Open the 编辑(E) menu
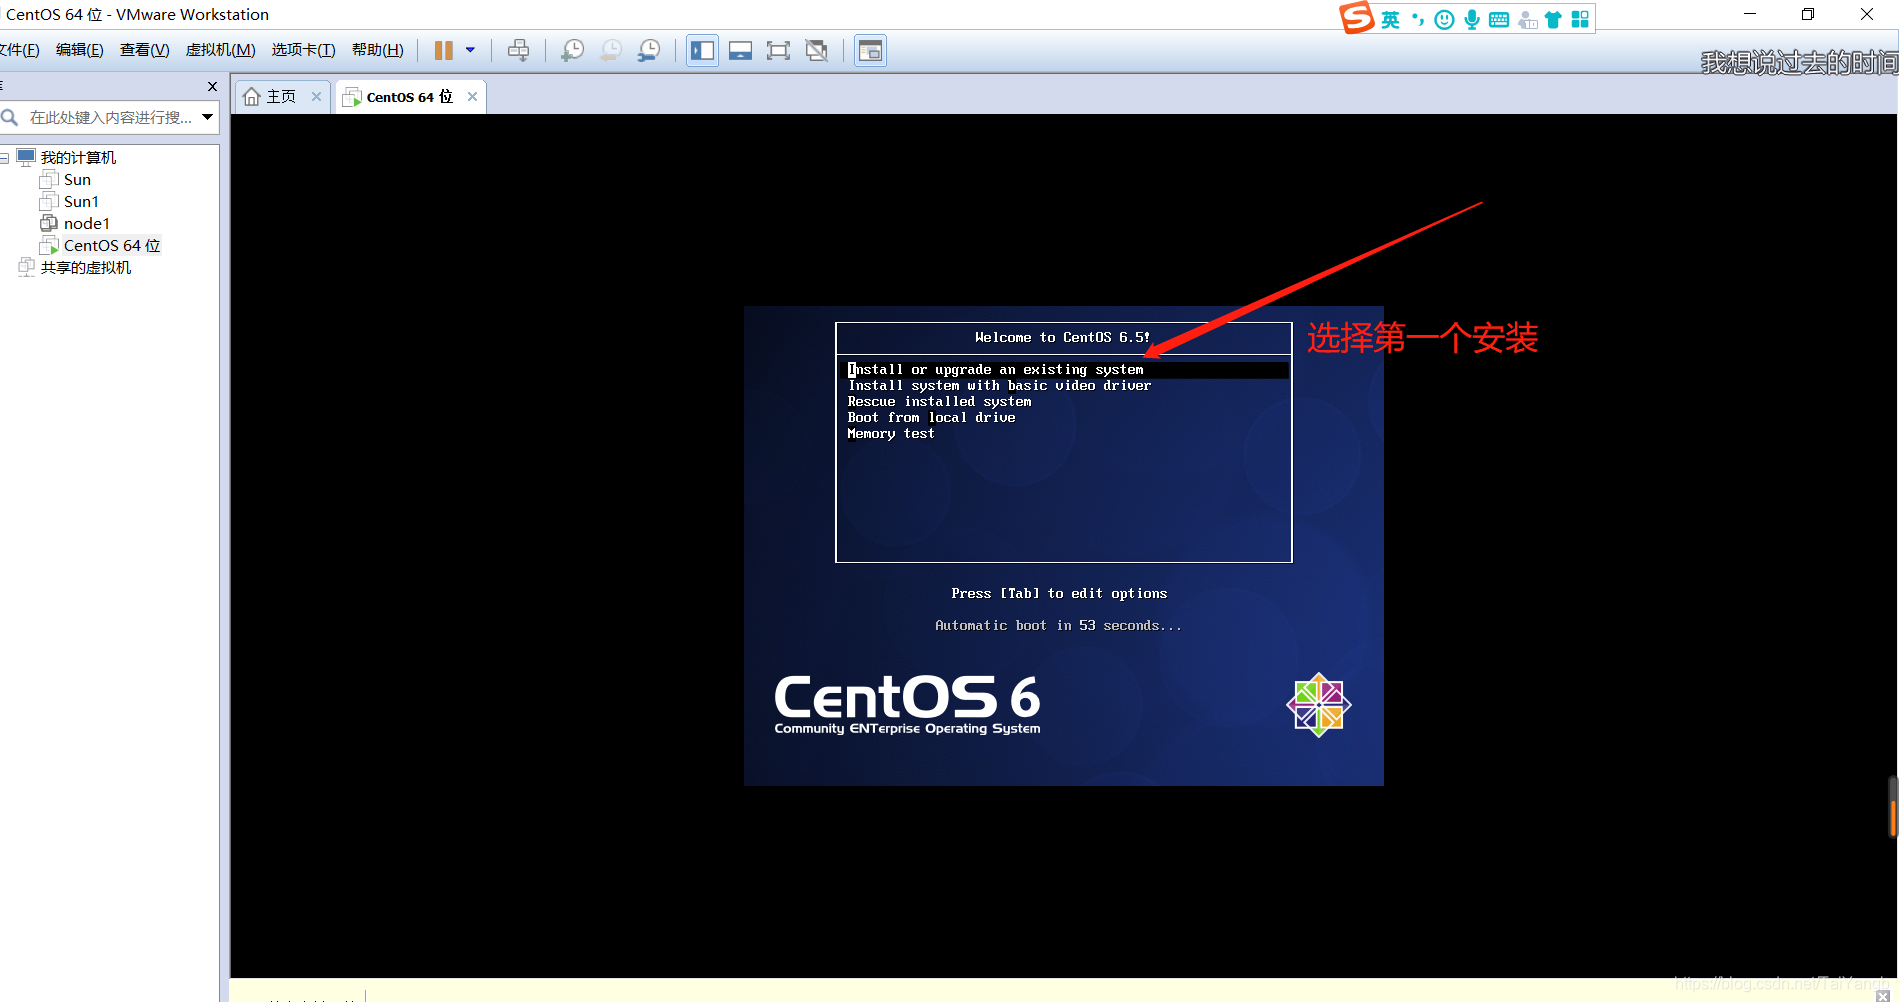 (x=80, y=50)
